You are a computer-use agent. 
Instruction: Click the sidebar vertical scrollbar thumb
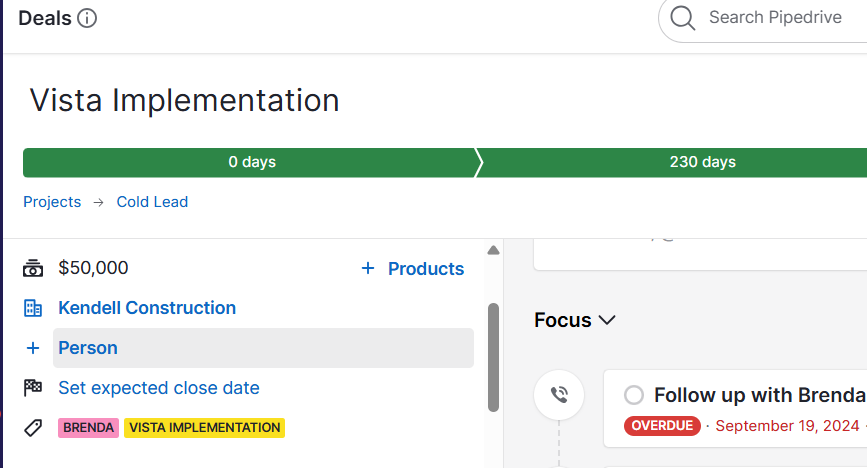(x=494, y=357)
